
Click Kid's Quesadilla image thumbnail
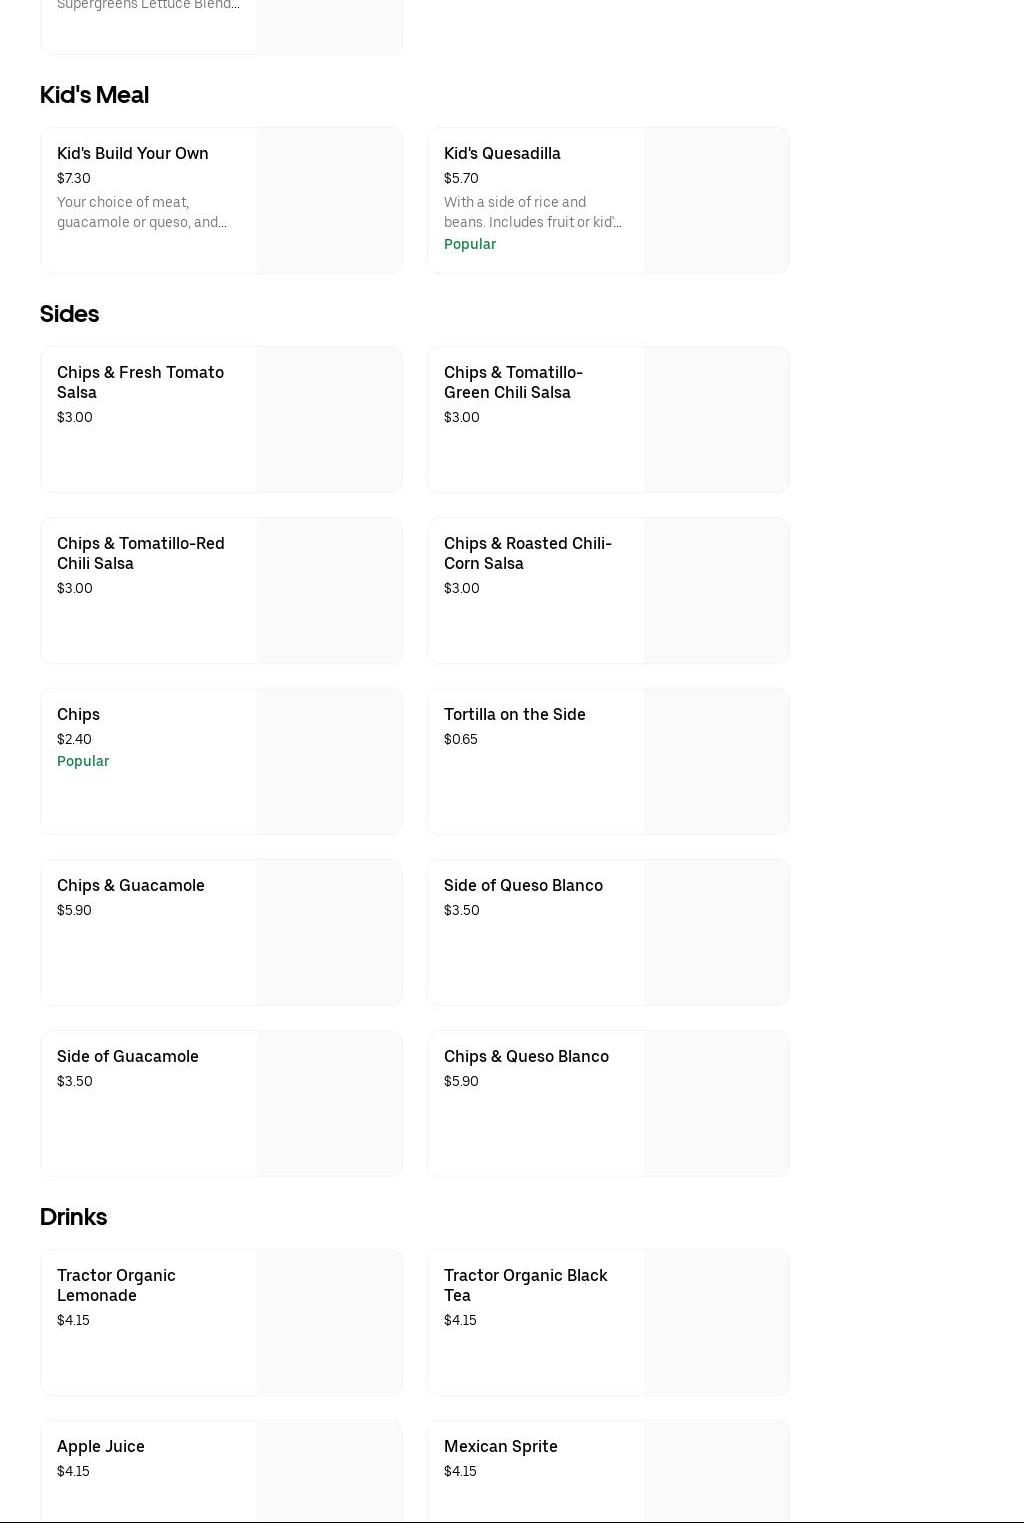click(716, 200)
